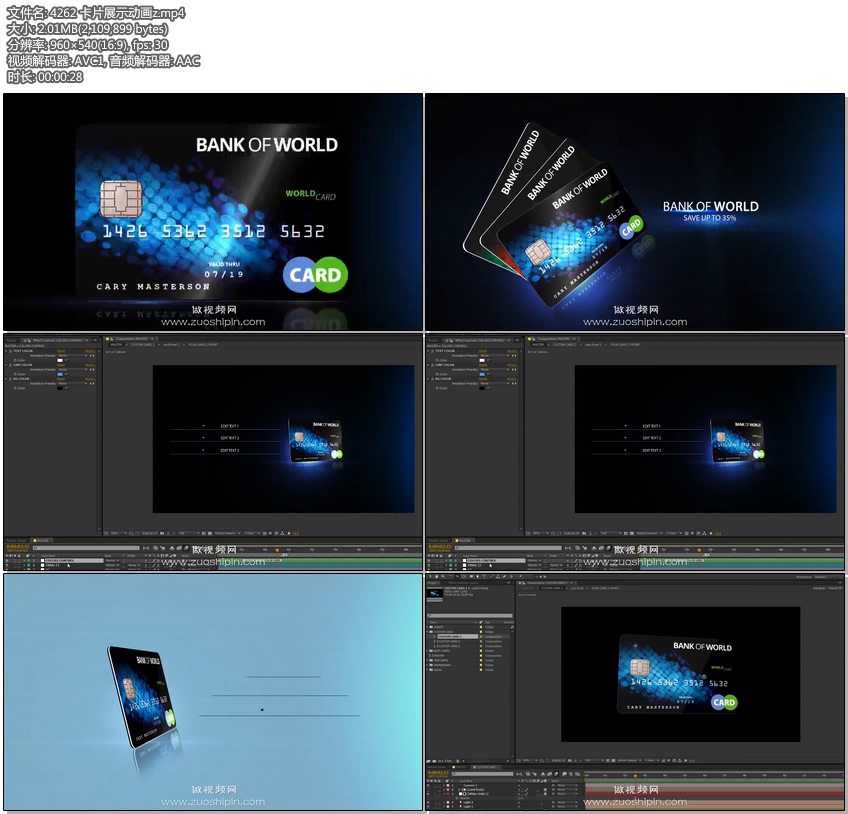This screenshot has width=848, height=814.
Task: Click the CUSTOM CARD 1 preview thumbnail in Project panel
Action: (x=435, y=592)
